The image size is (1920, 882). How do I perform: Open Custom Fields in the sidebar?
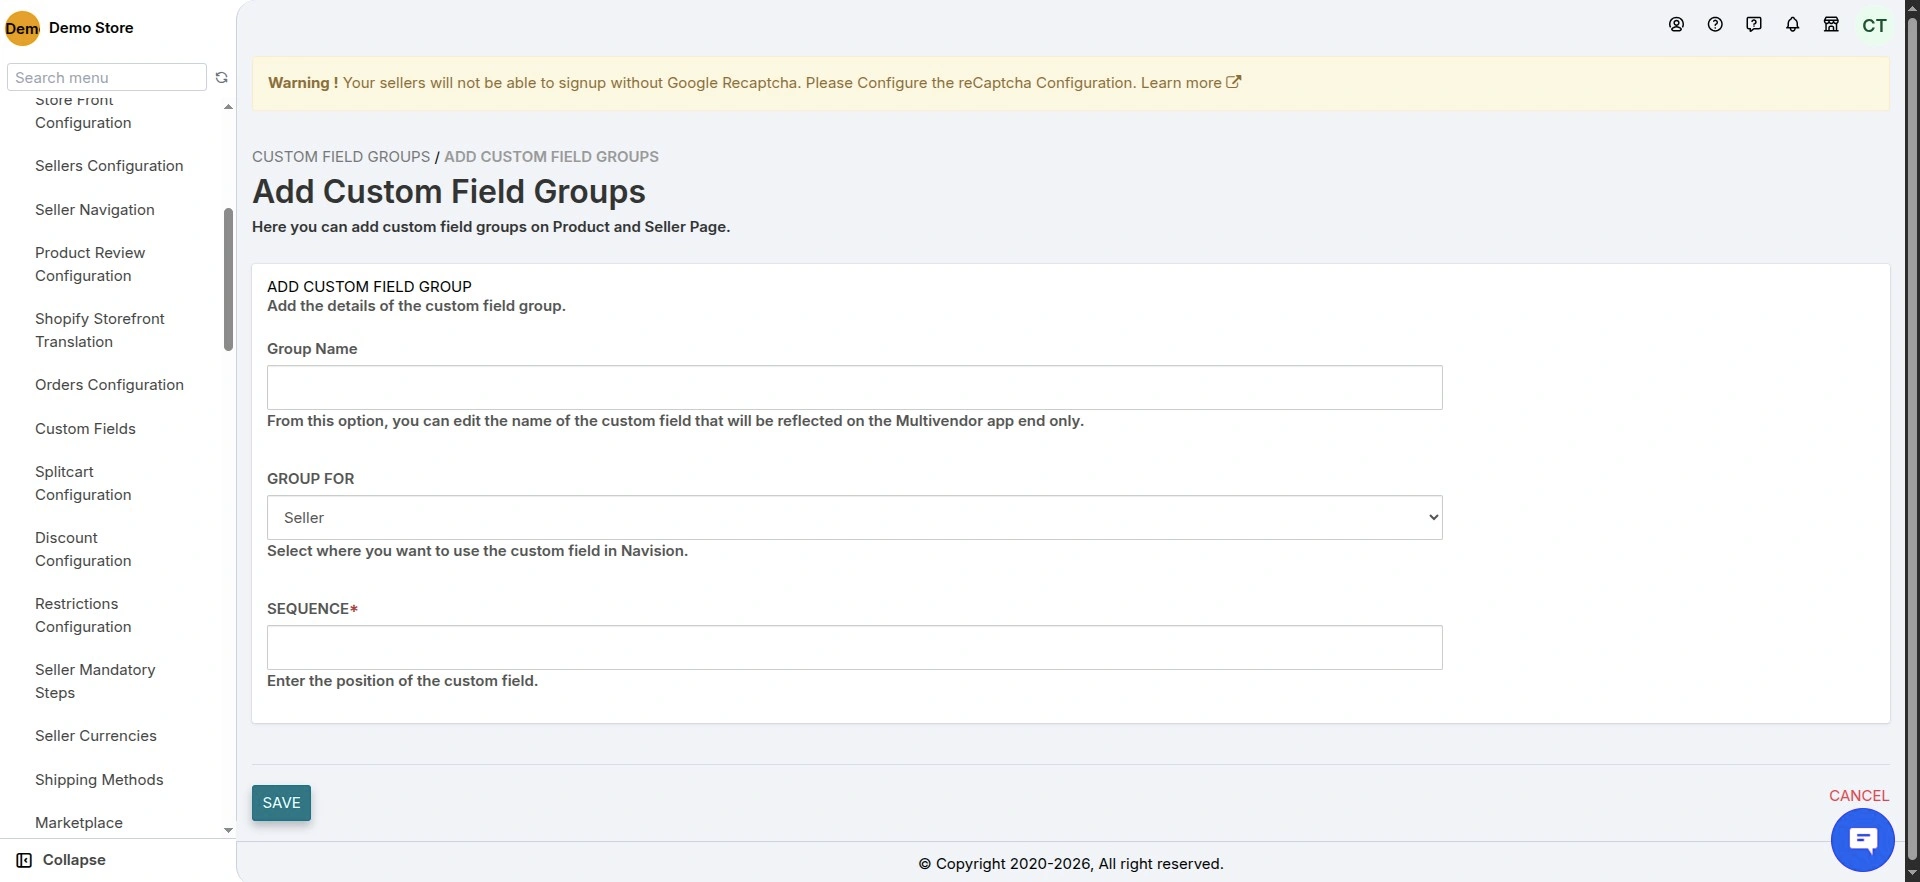tap(85, 429)
